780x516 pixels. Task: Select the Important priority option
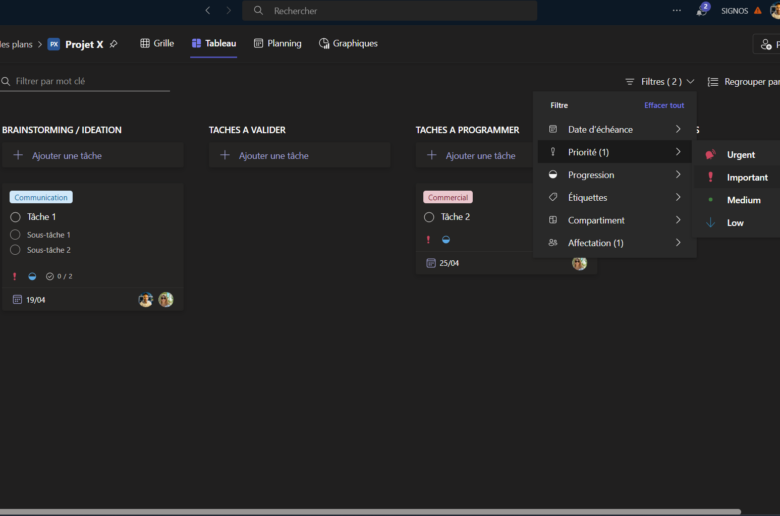click(746, 178)
